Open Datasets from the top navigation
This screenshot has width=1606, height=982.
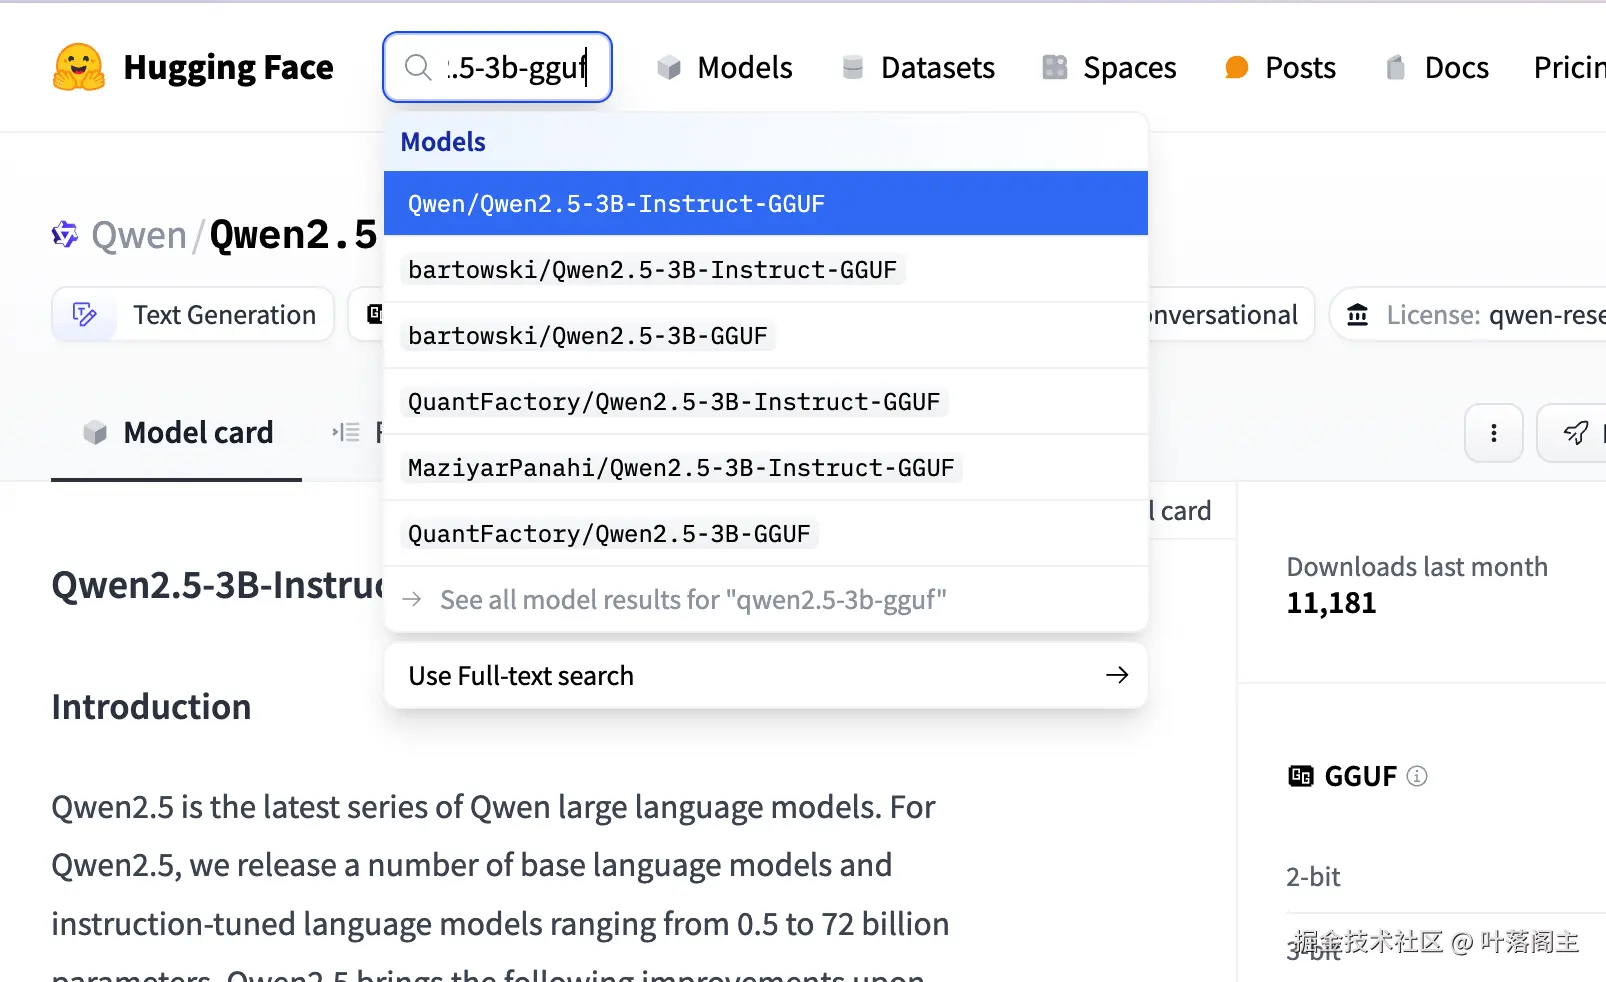click(x=936, y=67)
